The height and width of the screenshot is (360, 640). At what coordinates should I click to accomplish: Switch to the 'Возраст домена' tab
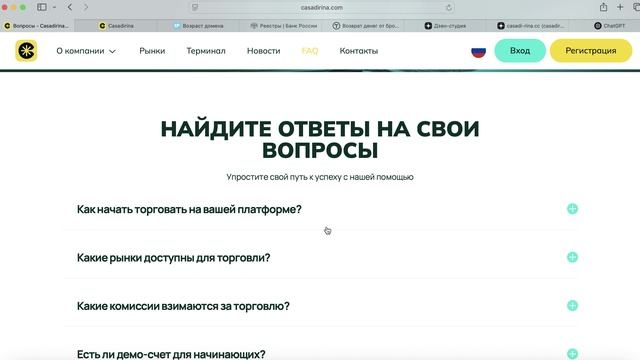[x=198, y=26]
